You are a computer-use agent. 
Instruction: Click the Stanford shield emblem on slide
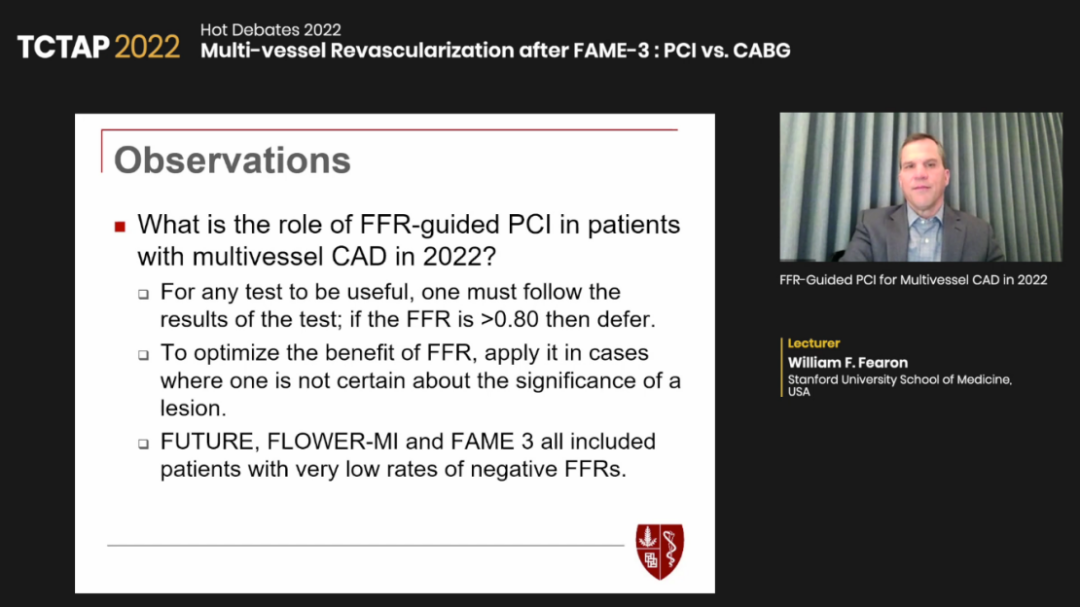659,551
